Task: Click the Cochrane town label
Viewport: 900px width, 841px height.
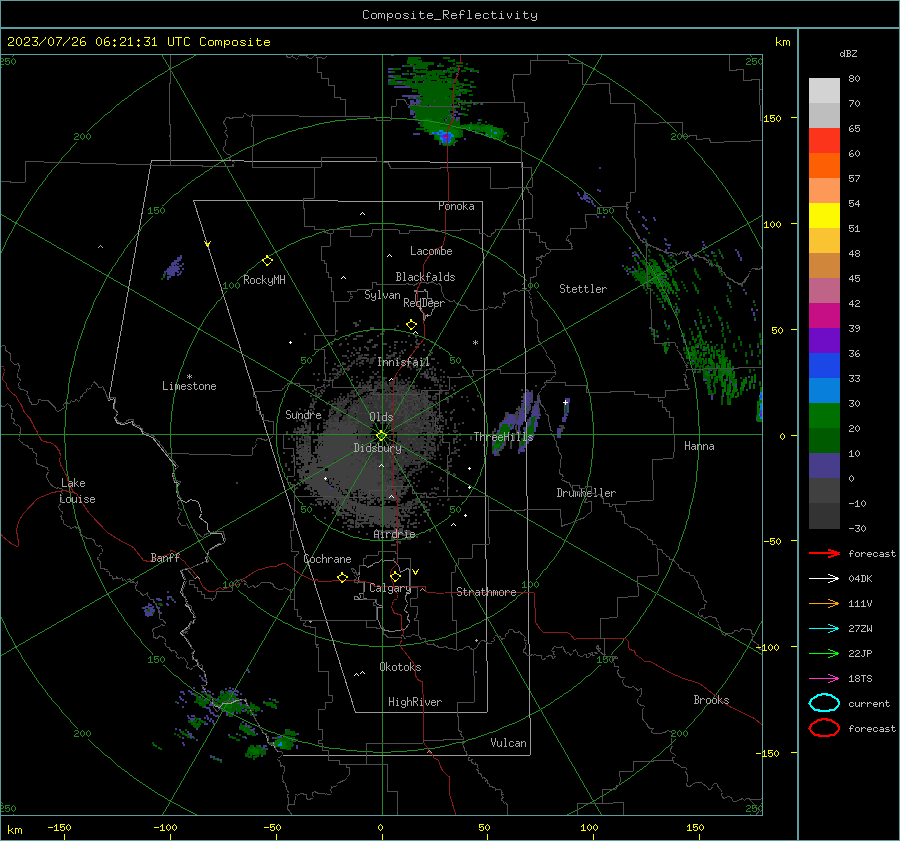Action: coord(327,559)
